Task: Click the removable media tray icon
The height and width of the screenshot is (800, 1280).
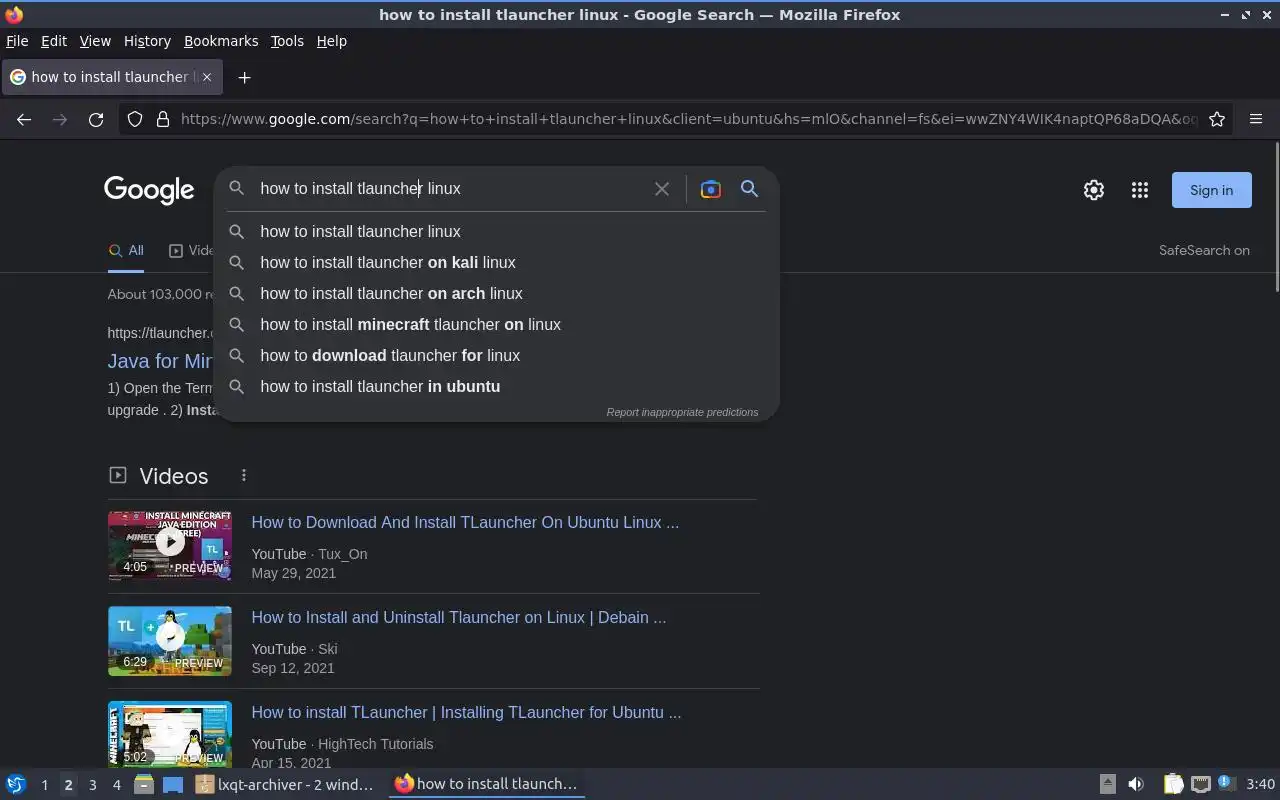Action: [1107, 784]
